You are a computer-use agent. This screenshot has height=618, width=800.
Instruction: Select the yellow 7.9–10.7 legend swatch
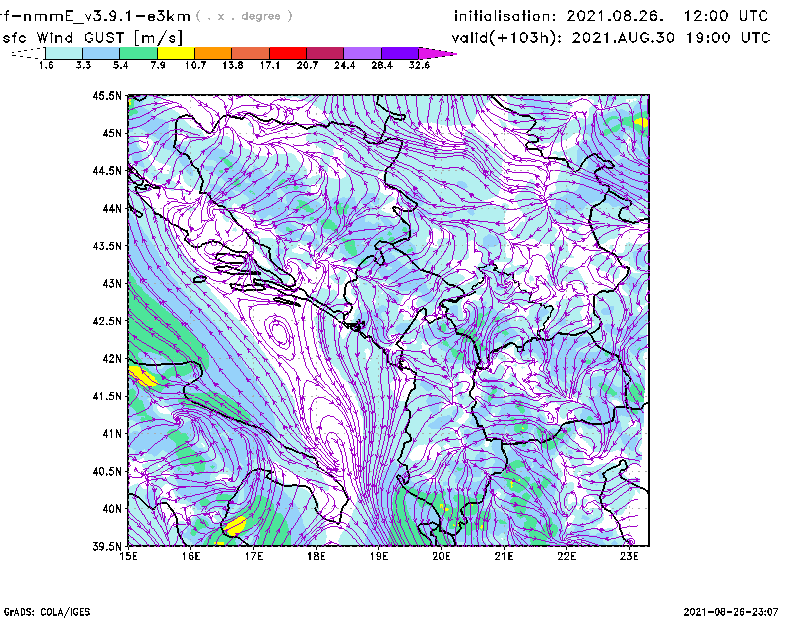pyautogui.click(x=176, y=53)
